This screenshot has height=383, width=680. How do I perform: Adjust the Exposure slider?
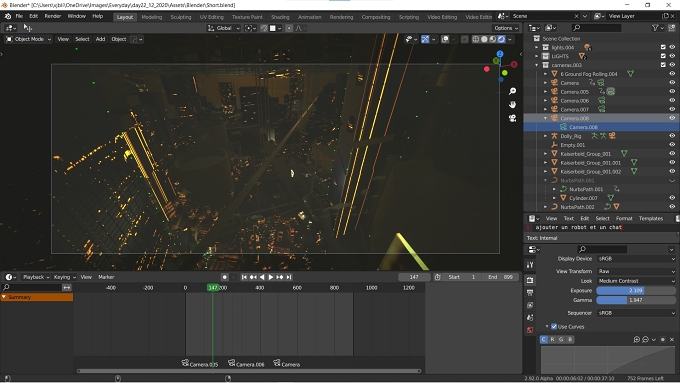(x=636, y=291)
